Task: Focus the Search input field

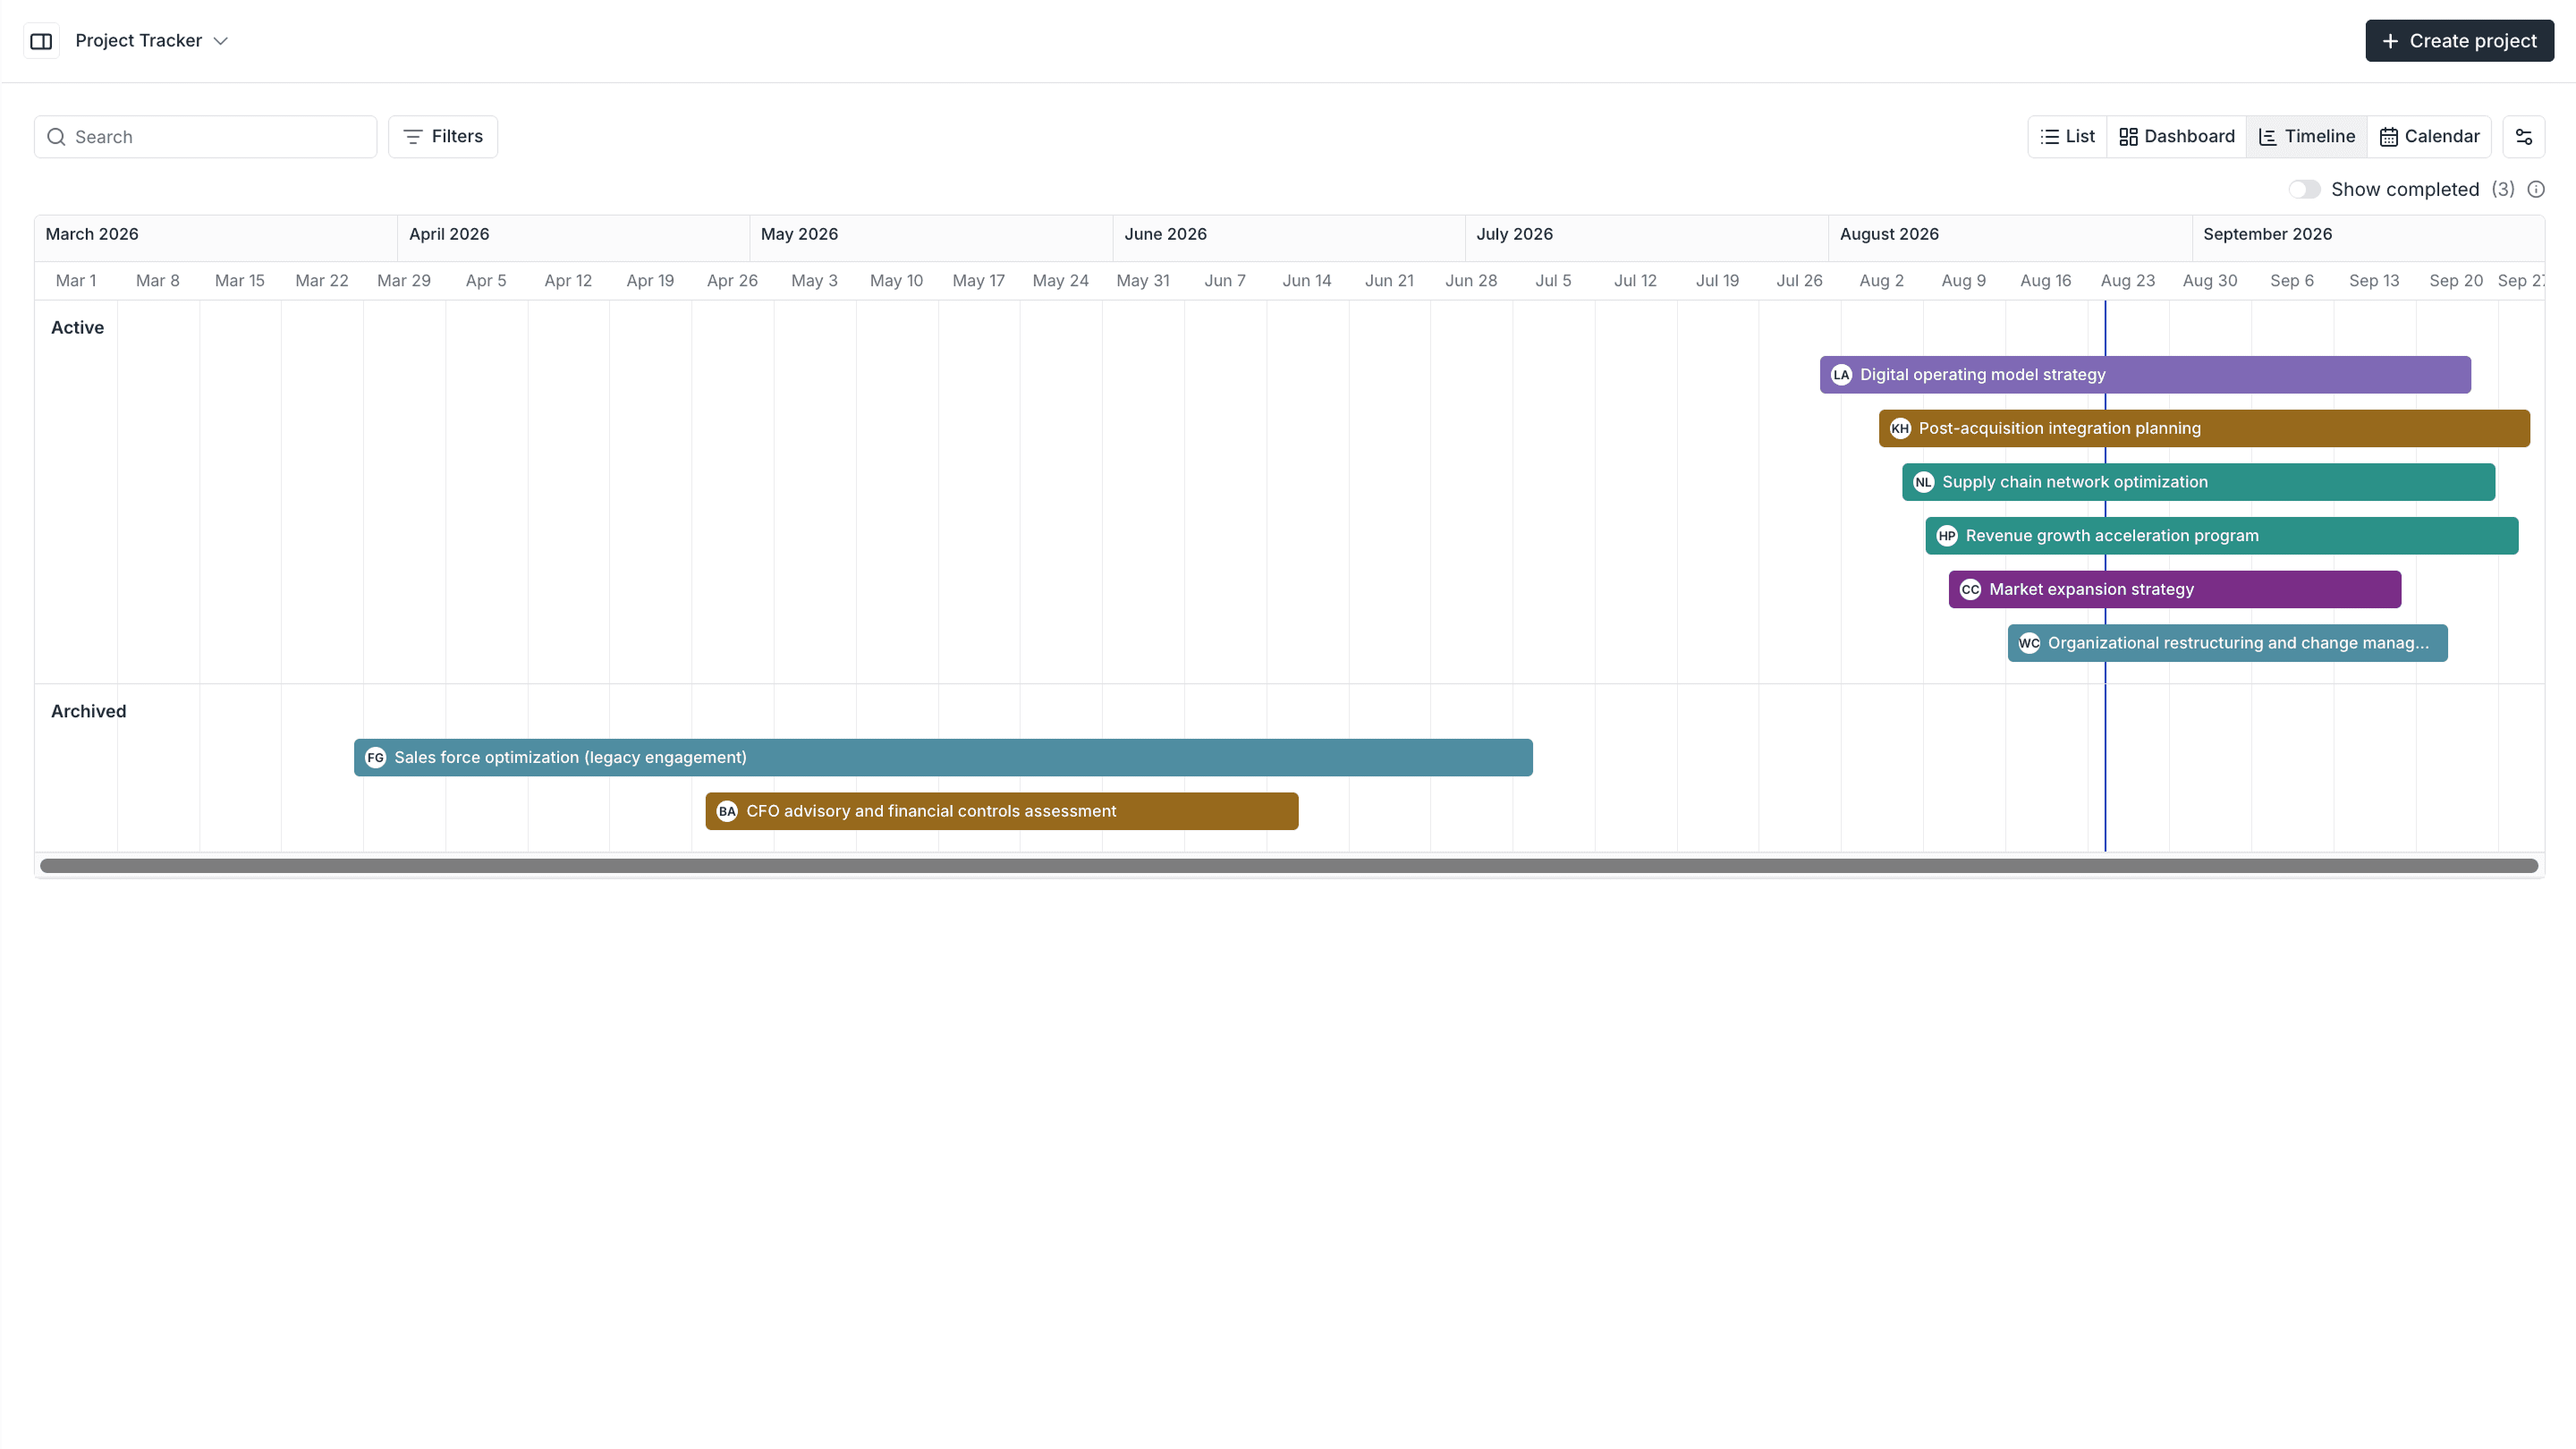Action: pos(205,137)
